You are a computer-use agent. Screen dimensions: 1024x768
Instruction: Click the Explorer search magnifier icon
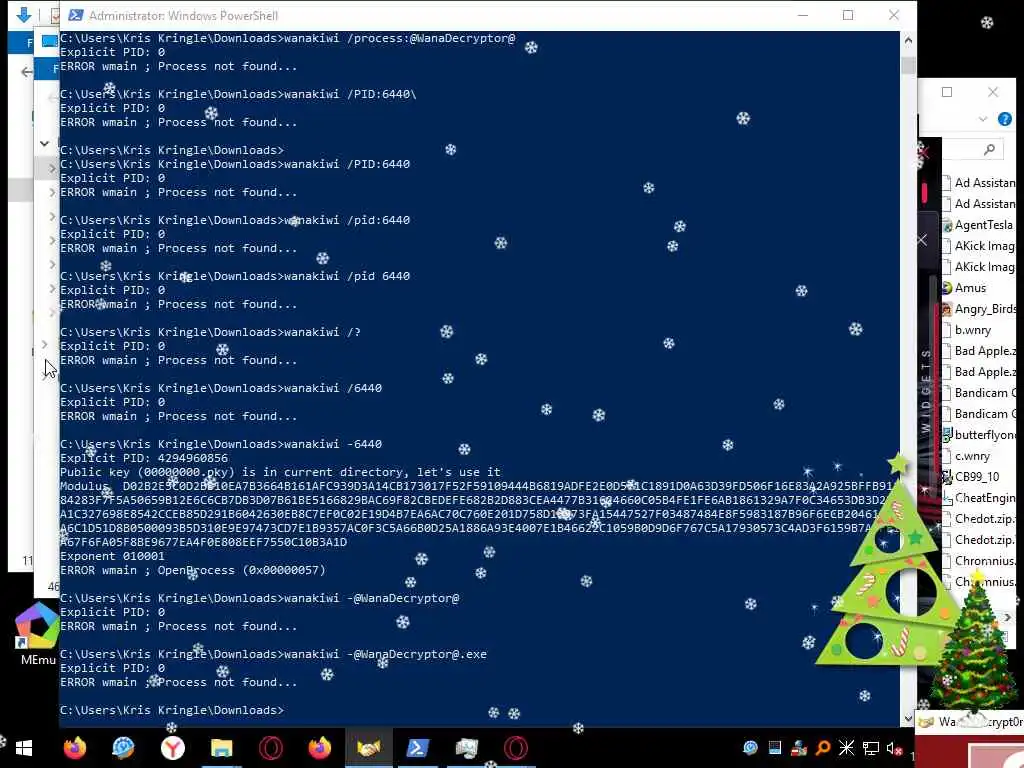989,150
